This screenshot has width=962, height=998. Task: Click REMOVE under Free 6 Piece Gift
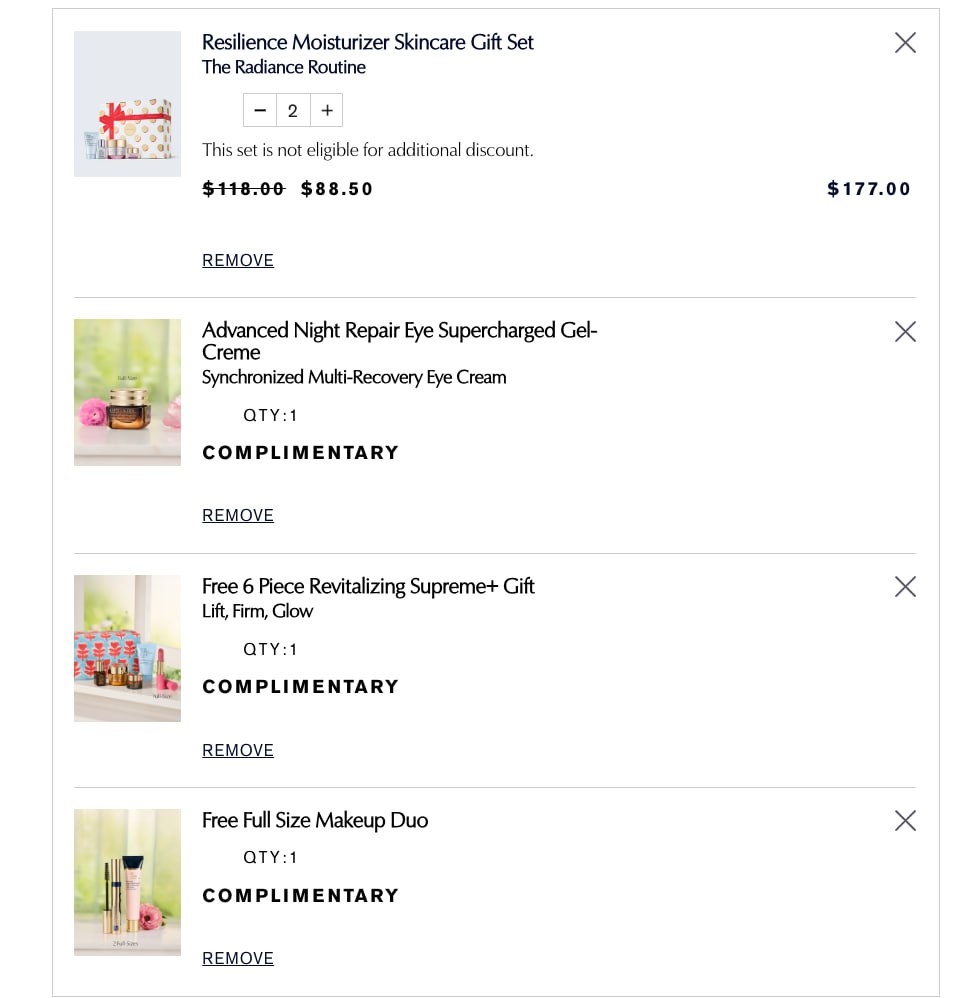point(238,750)
